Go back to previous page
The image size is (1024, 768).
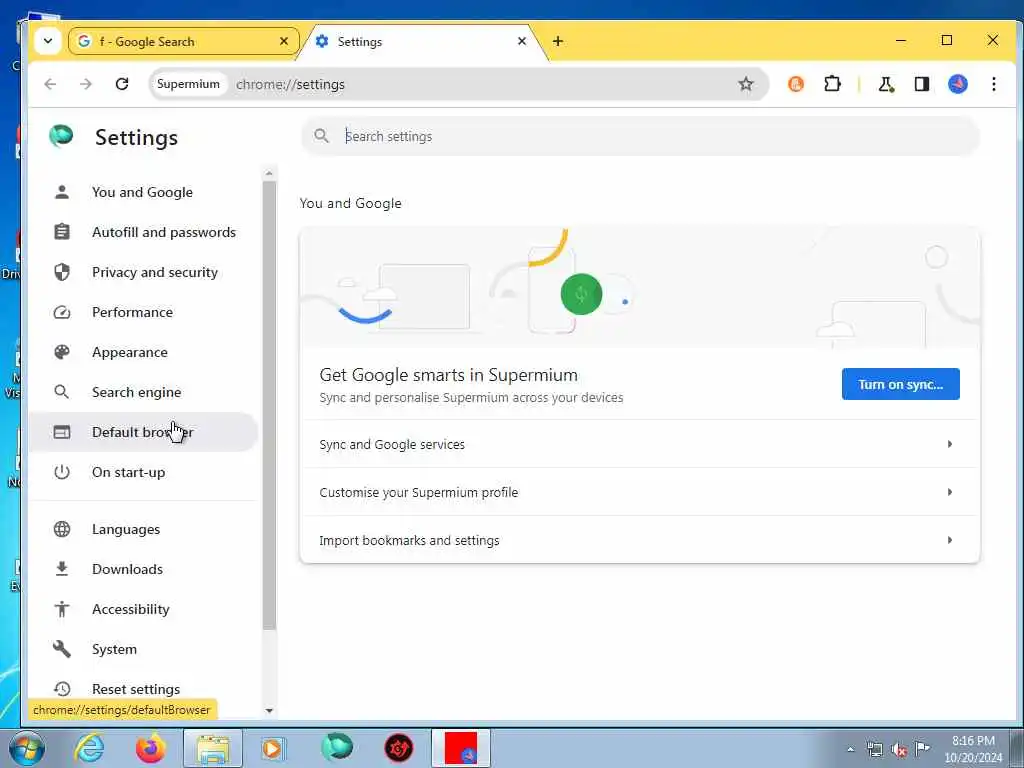[50, 84]
